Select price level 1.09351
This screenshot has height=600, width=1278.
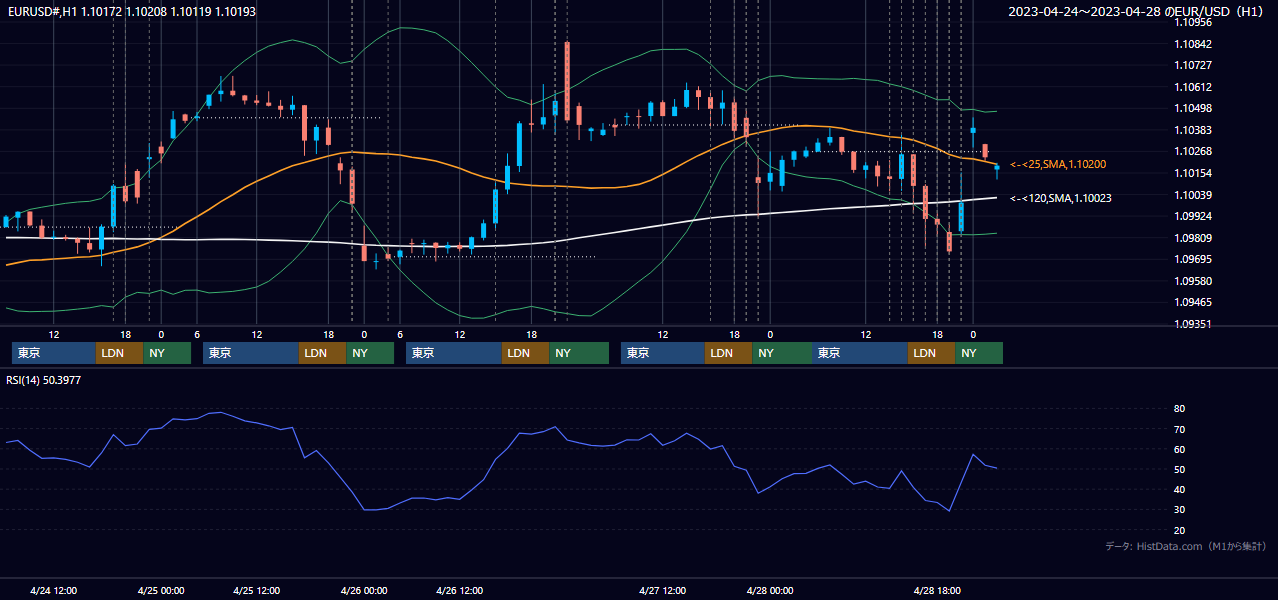pos(1193,324)
